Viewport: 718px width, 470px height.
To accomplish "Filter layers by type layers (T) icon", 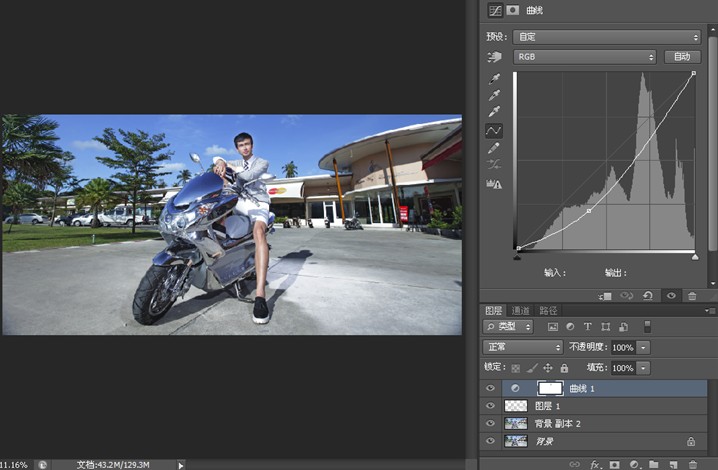I will click(x=587, y=327).
